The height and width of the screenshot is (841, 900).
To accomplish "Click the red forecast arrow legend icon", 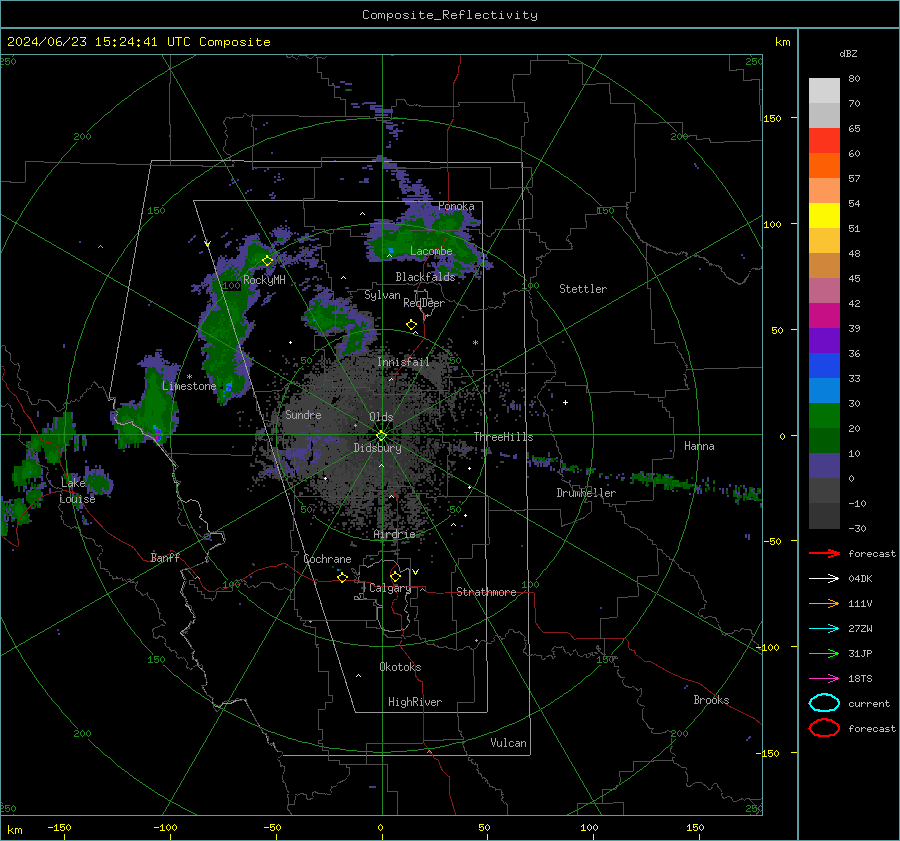I will 824,553.
